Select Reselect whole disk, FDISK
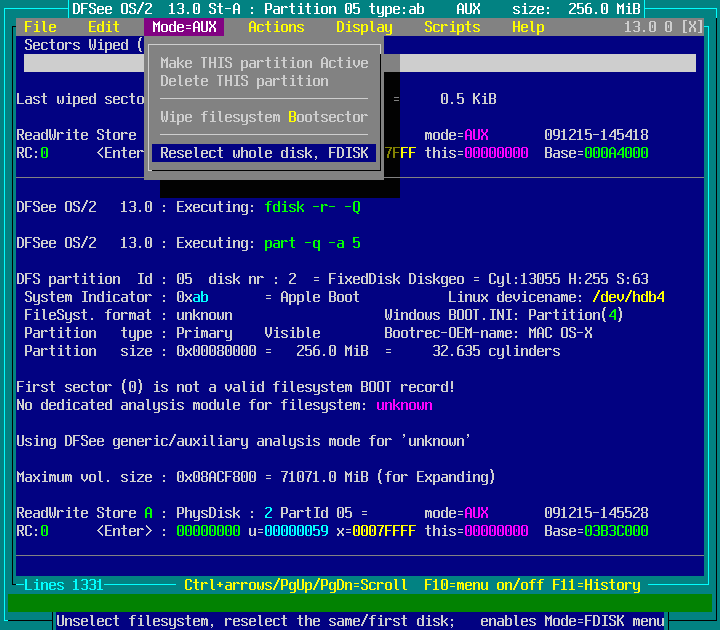This screenshot has height=630, width=720. [x=264, y=153]
